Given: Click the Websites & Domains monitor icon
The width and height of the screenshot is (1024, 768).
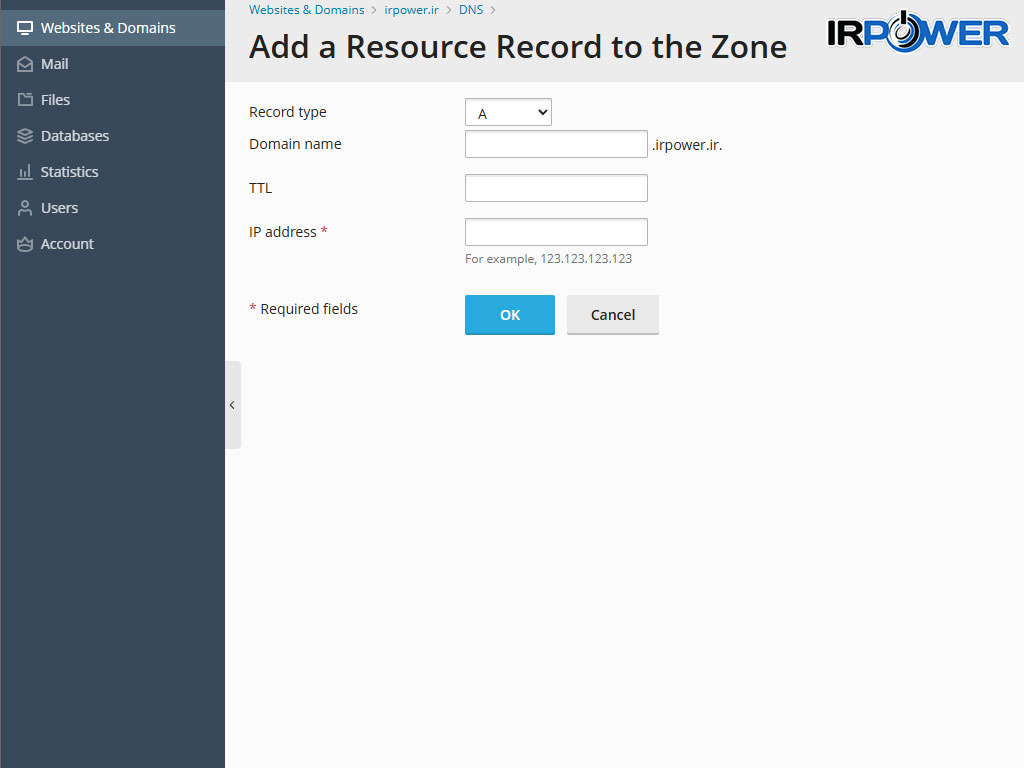Looking at the screenshot, I should click(25, 28).
